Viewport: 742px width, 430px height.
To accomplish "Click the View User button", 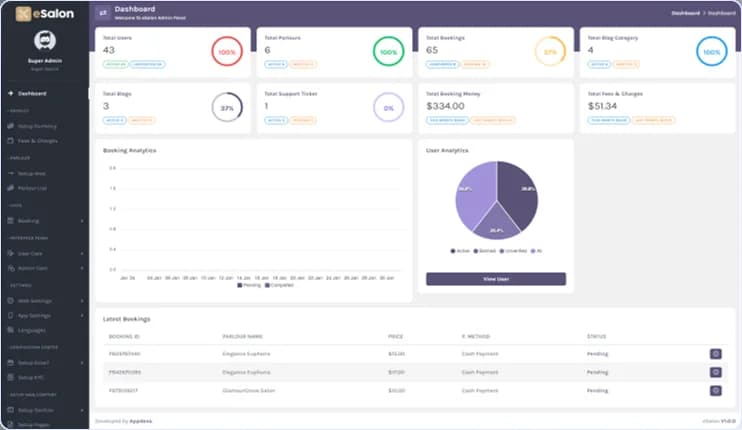I will 495,279.
